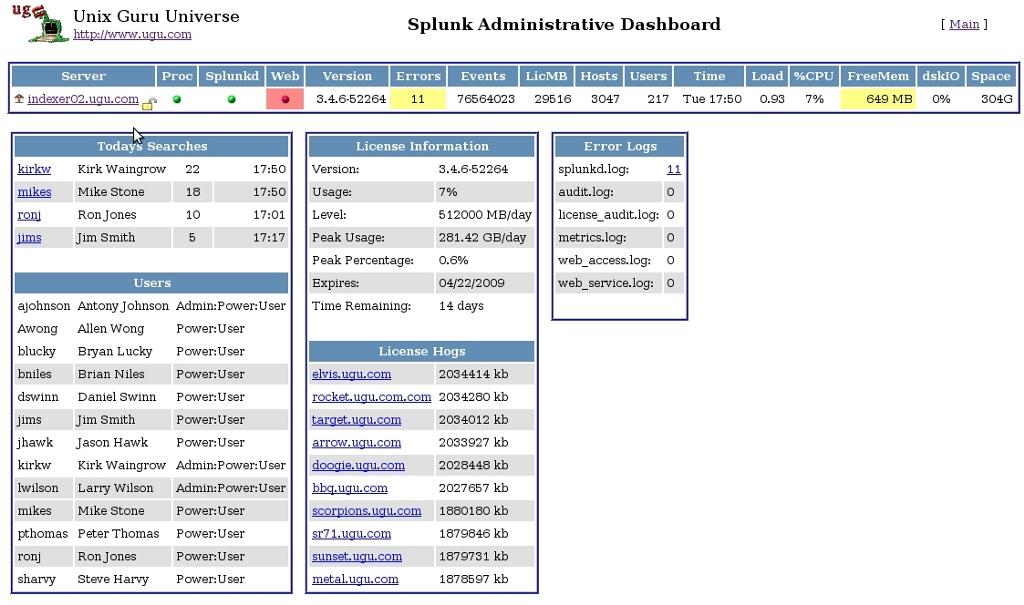The height and width of the screenshot is (605, 1024).
Task: Click the Errors column header
Action: coord(418,76)
